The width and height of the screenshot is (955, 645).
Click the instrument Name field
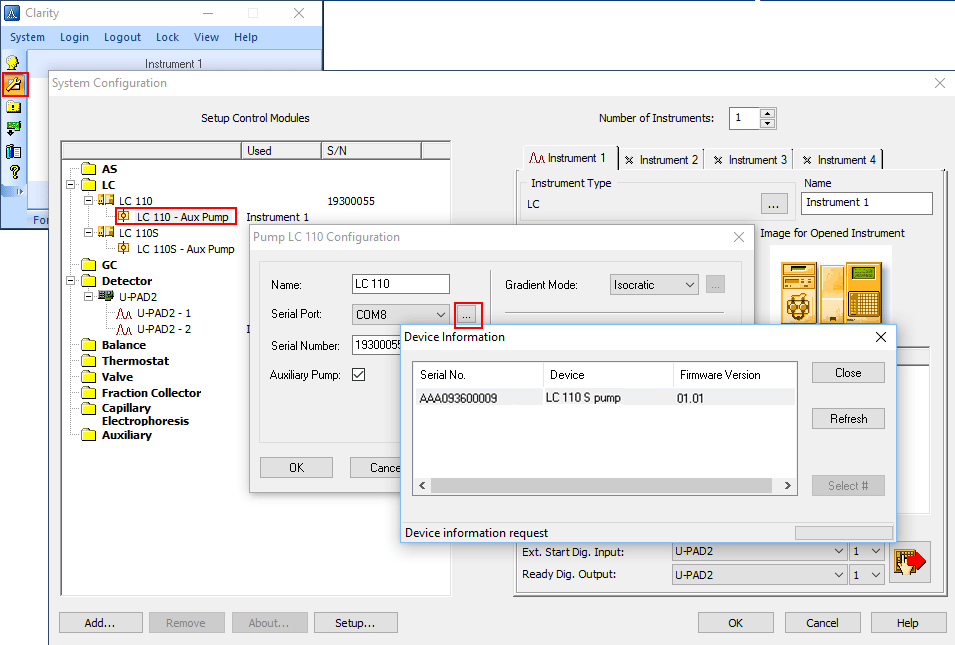[866, 203]
